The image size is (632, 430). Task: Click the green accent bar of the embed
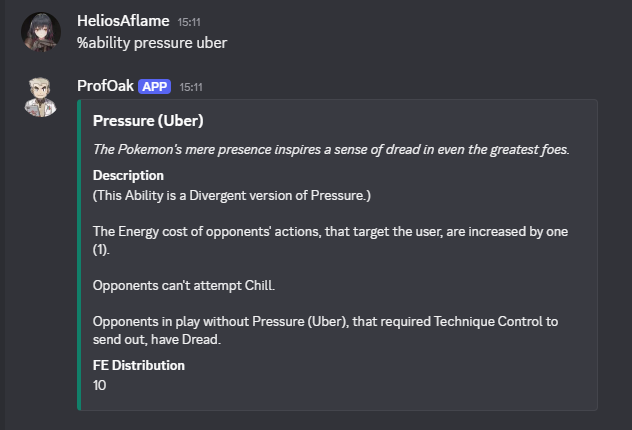[79, 254]
